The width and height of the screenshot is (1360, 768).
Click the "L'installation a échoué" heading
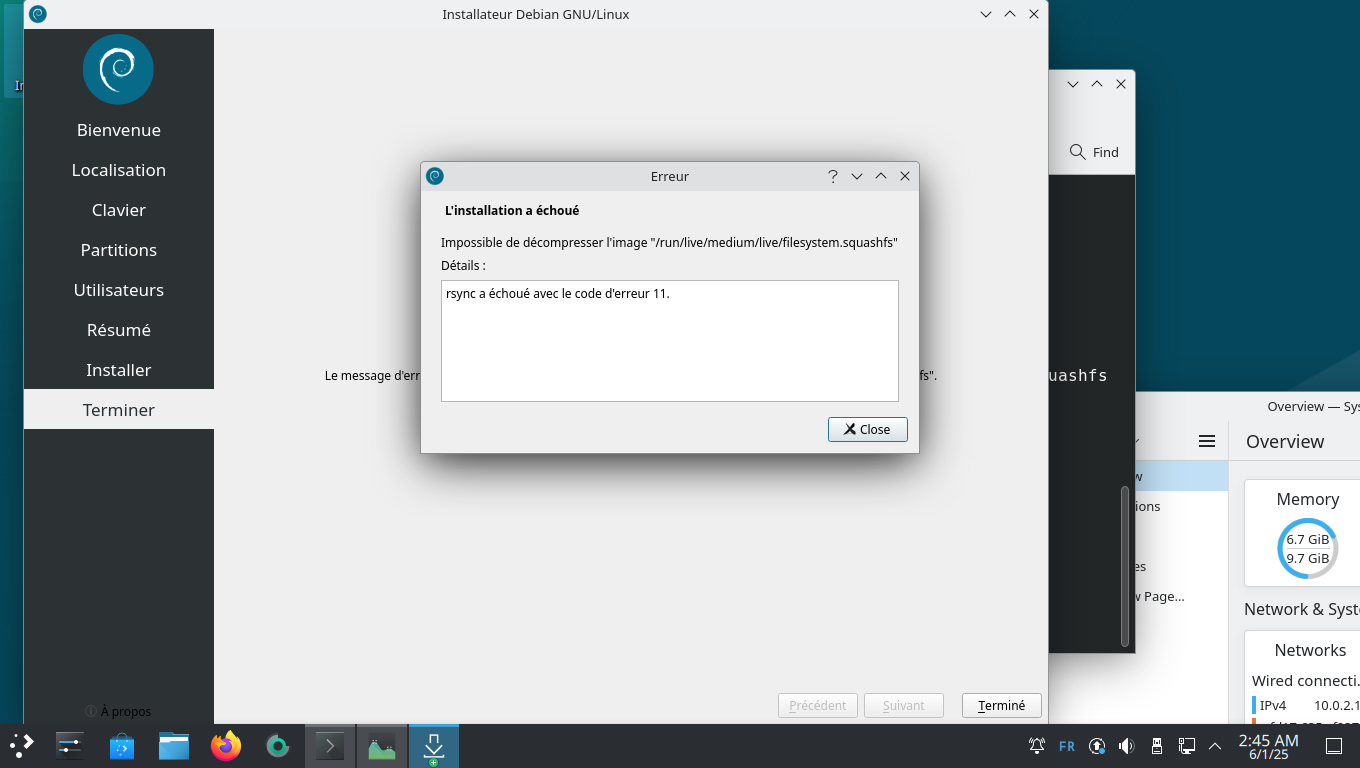click(512, 211)
